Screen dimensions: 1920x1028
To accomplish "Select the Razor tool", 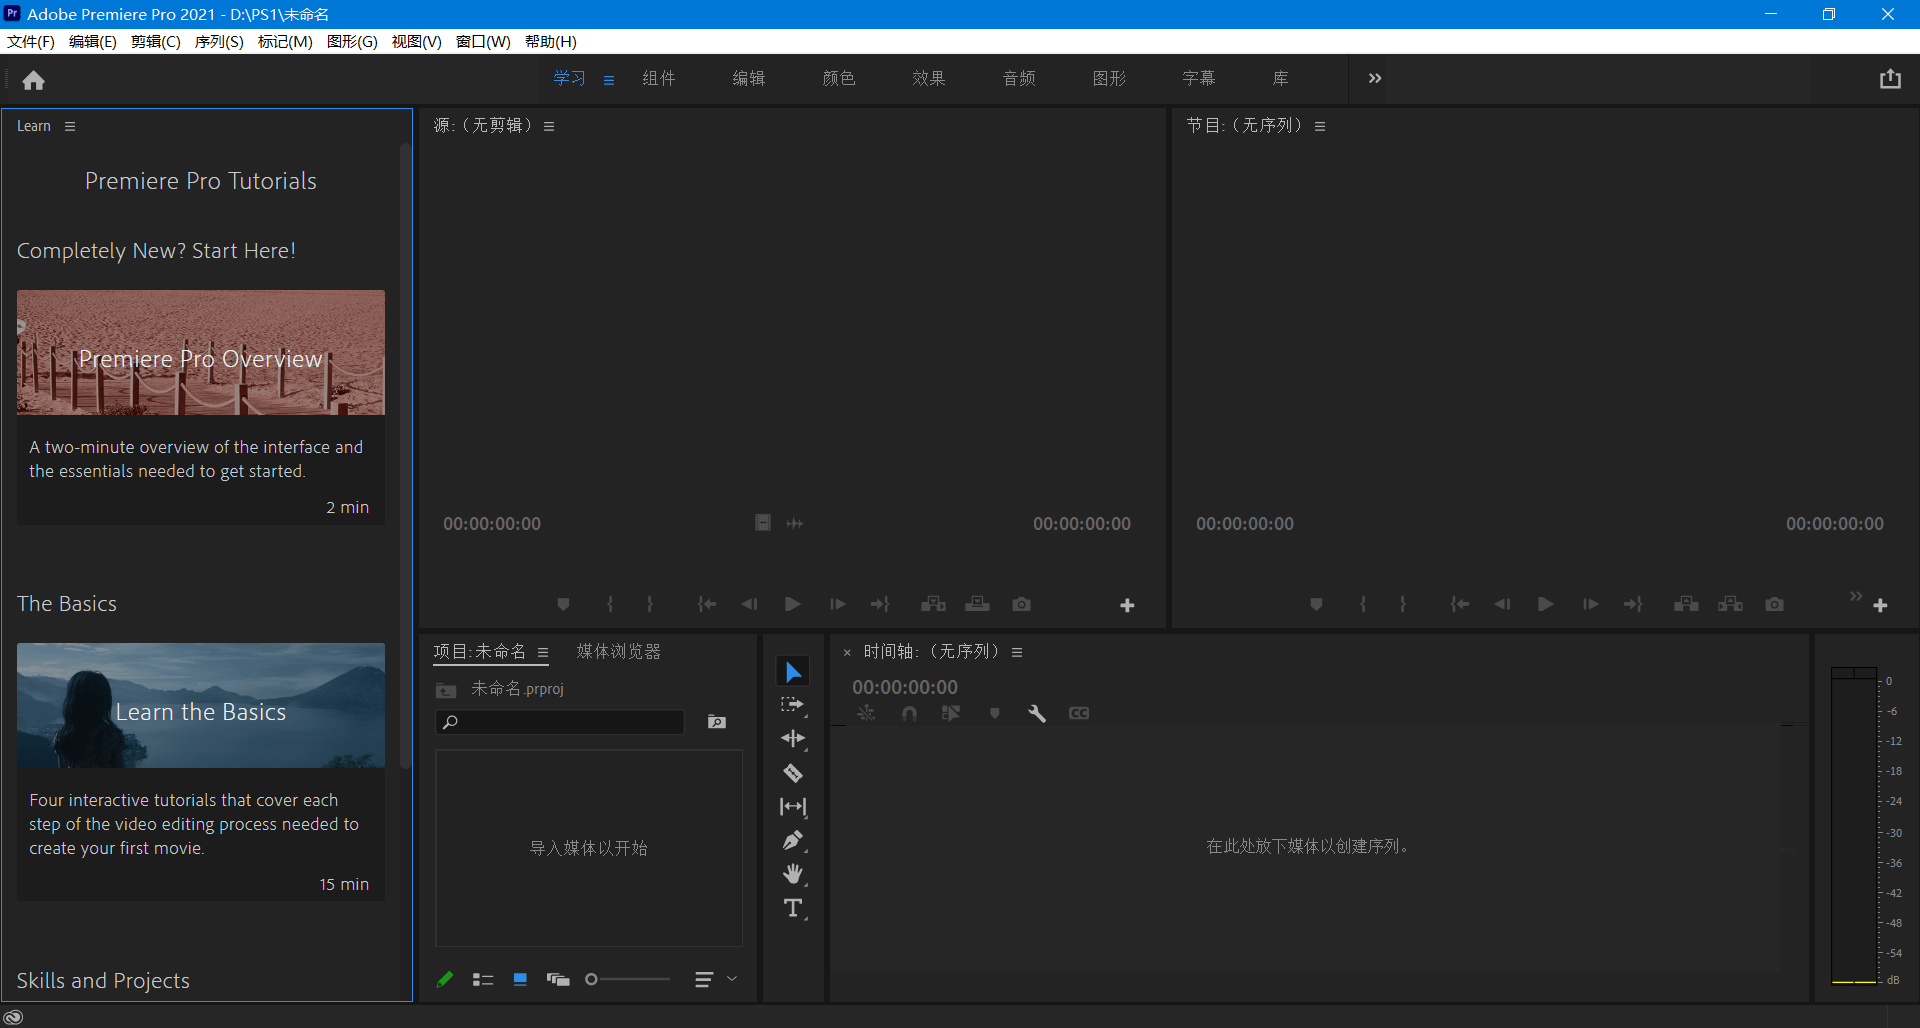I will (793, 773).
